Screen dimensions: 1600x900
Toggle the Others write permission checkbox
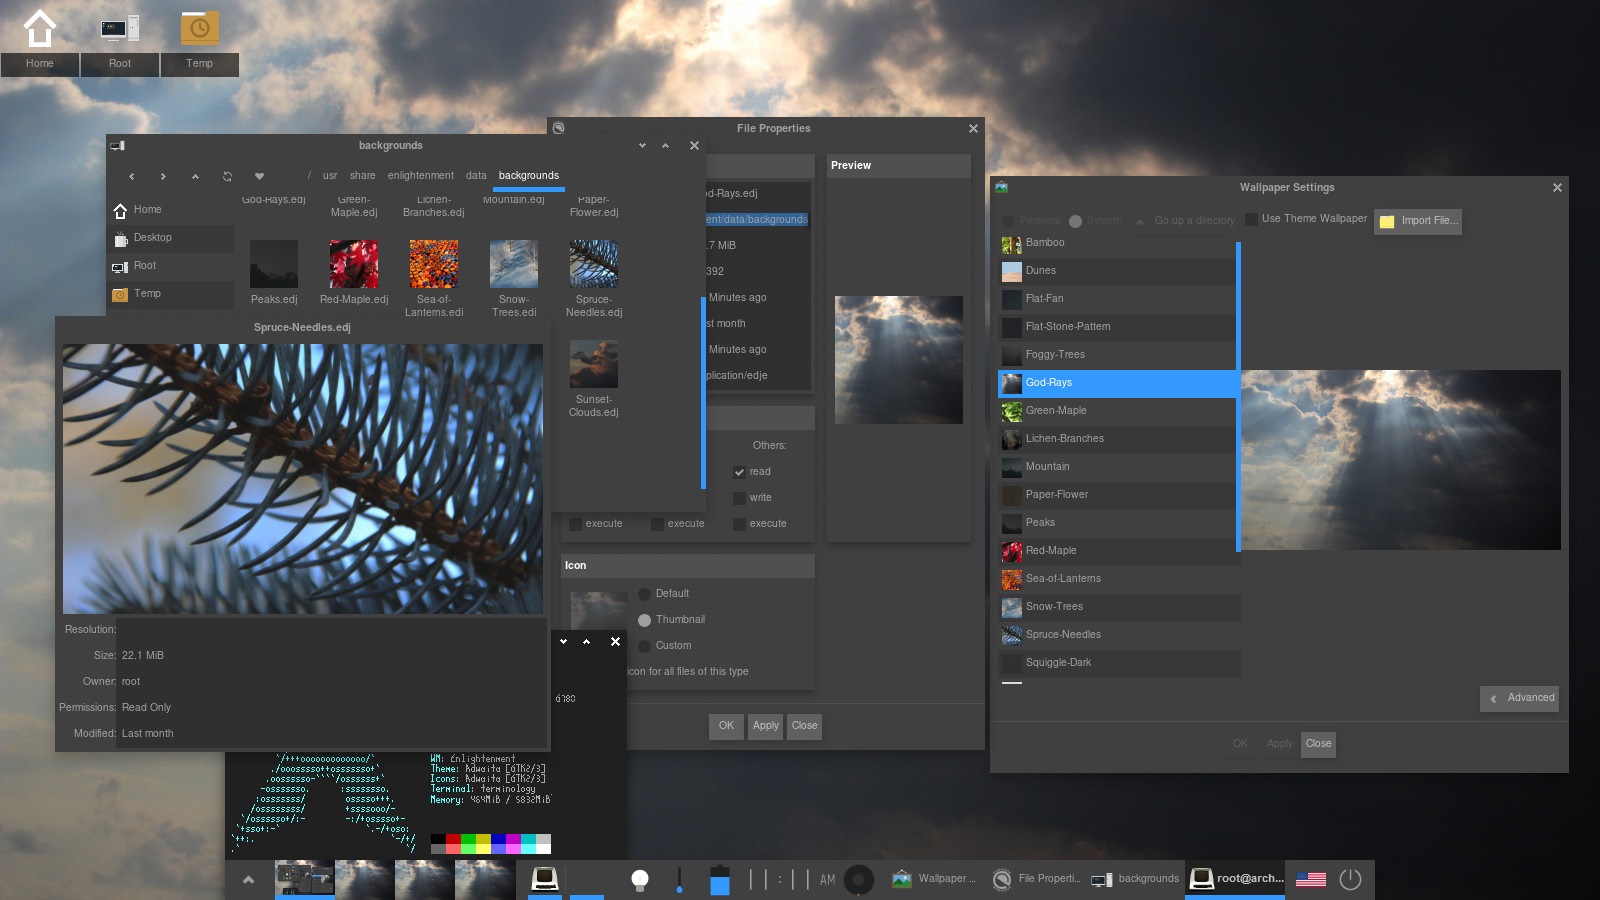pos(740,498)
